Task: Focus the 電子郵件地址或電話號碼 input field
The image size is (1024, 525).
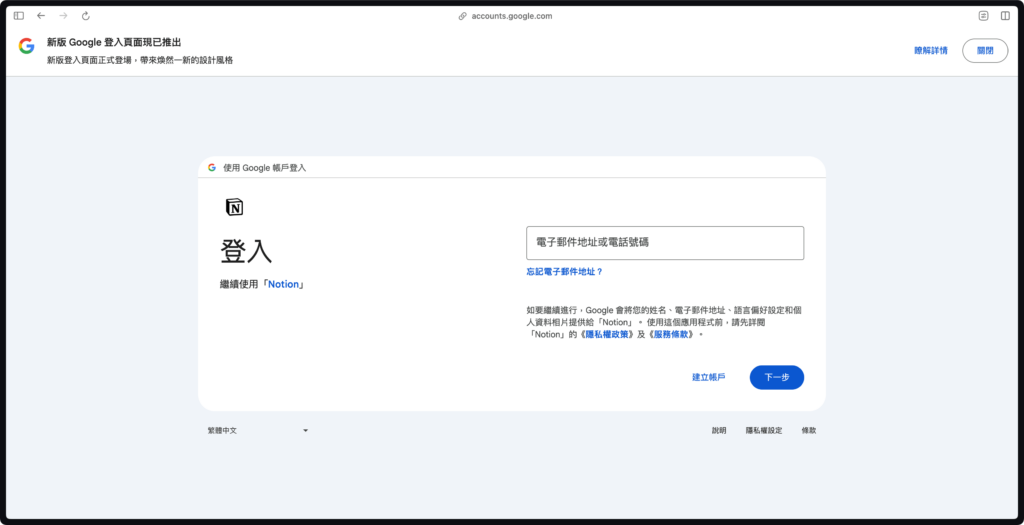Action: (665, 243)
